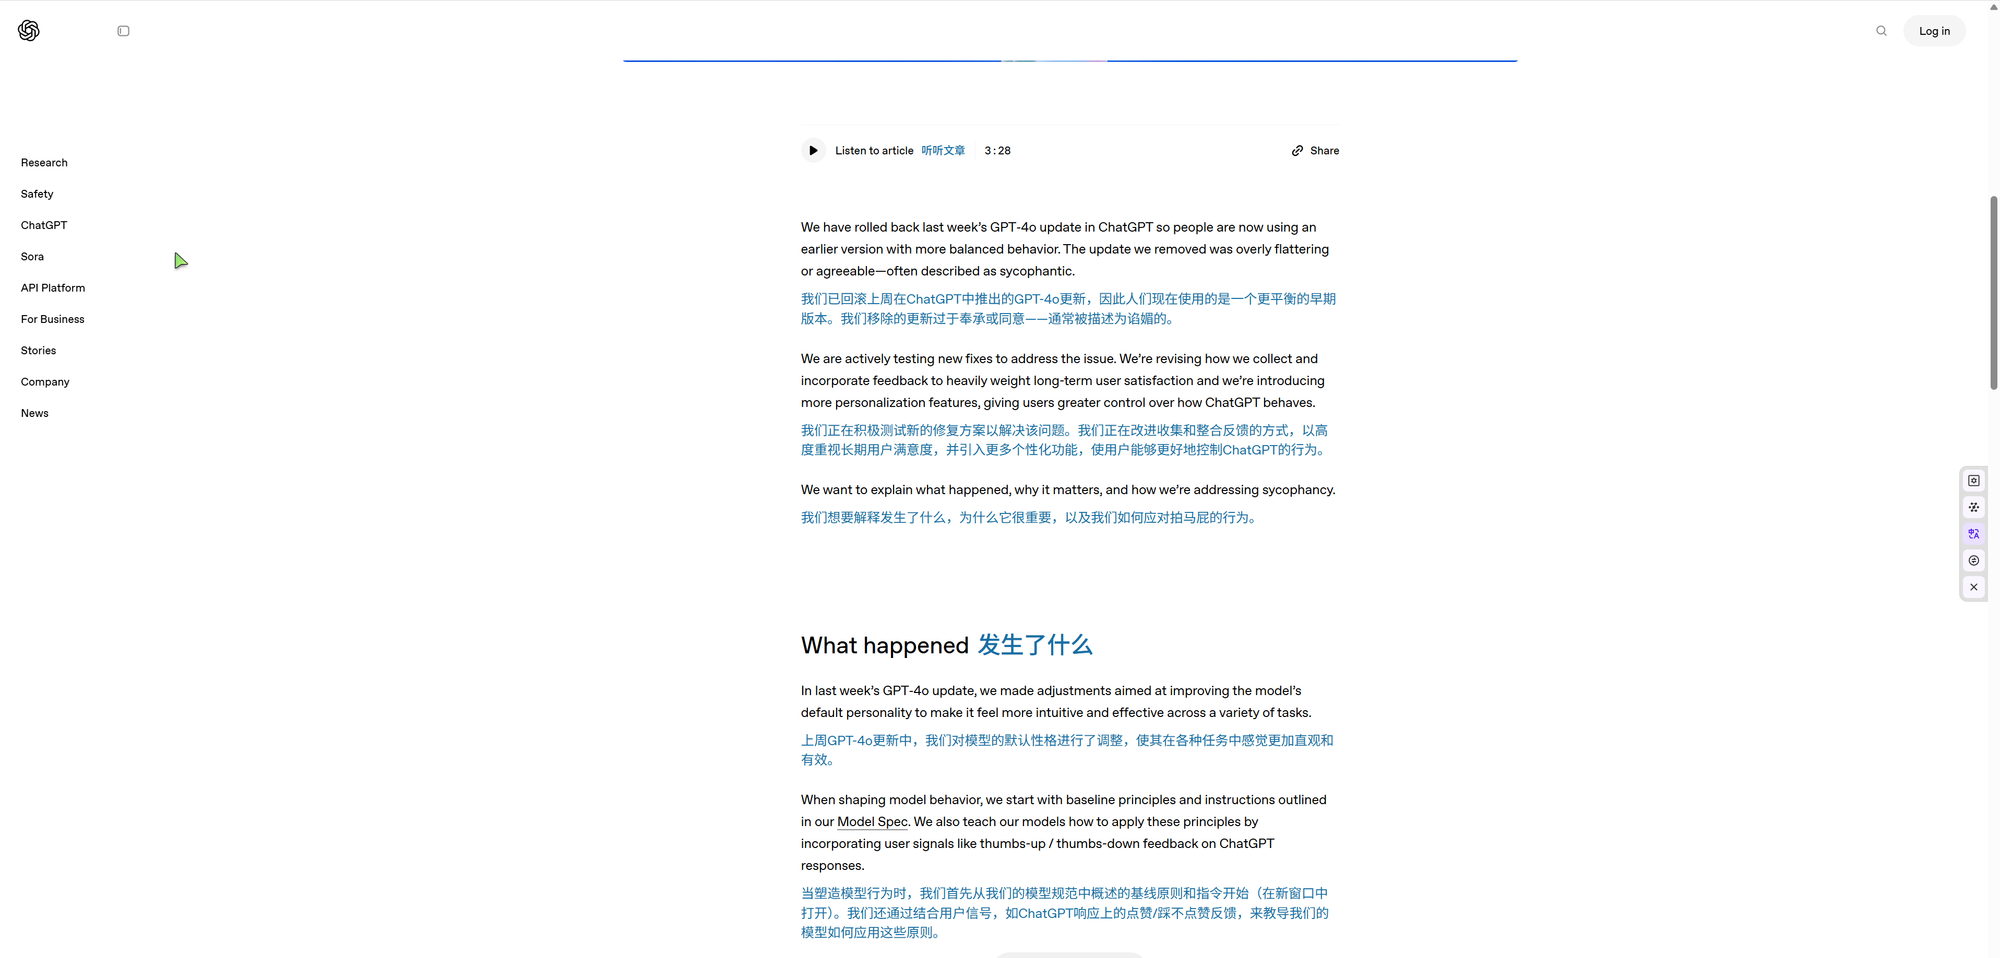Close the floating translation toolbar
2000x958 pixels.
click(x=1973, y=587)
